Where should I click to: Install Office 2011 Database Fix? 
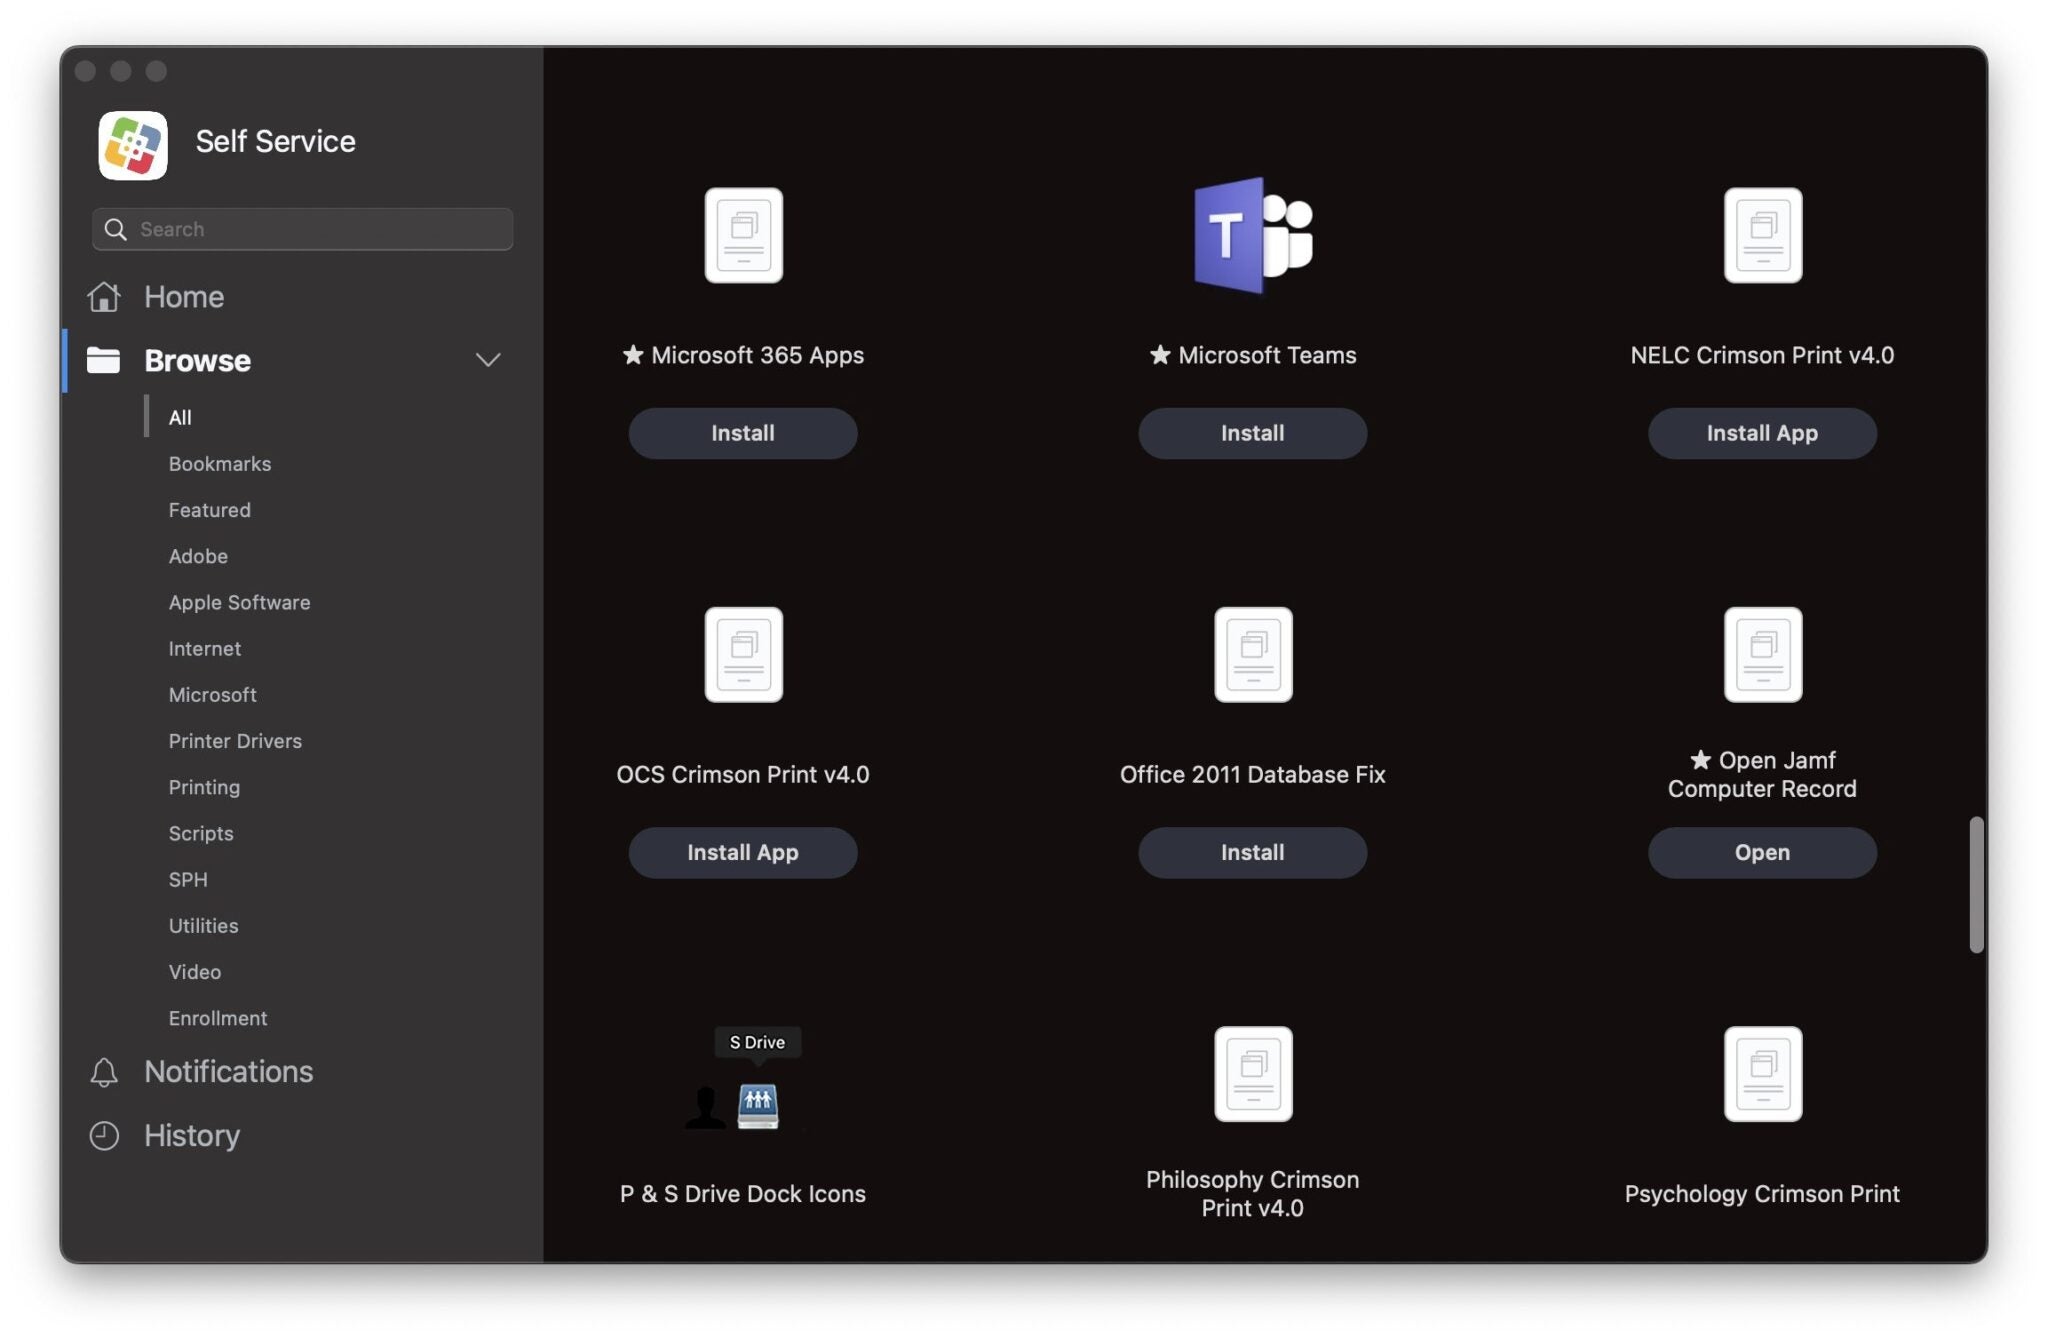point(1252,852)
